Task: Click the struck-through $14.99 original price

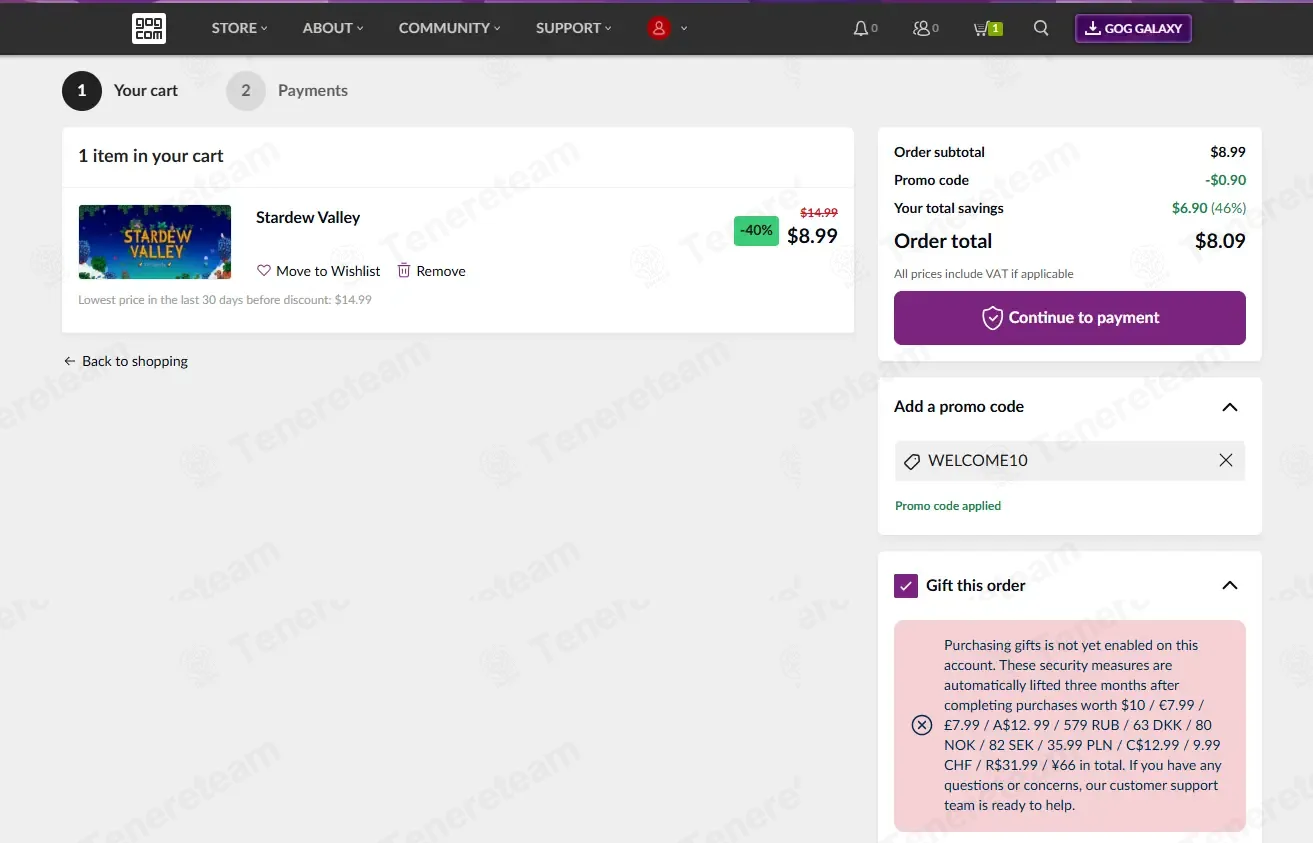Action: 819,213
